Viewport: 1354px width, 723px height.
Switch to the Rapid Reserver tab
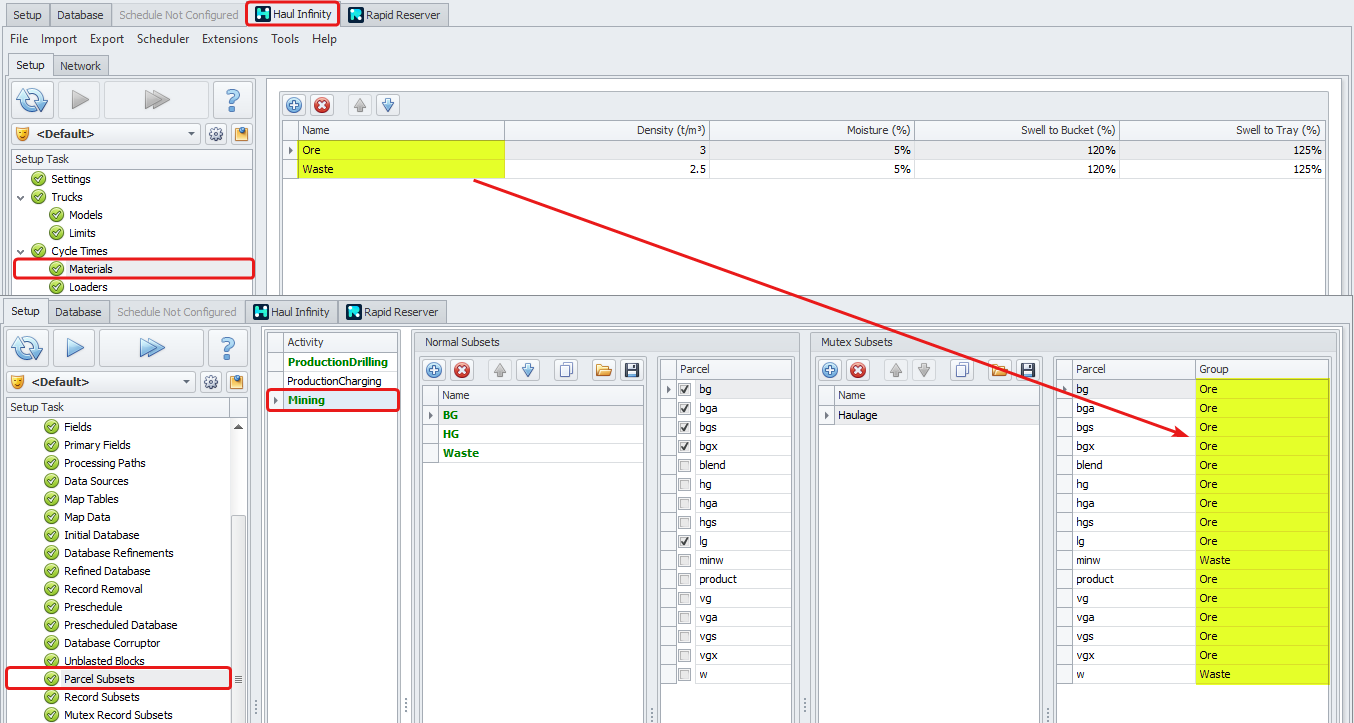[x=396, y=14]
